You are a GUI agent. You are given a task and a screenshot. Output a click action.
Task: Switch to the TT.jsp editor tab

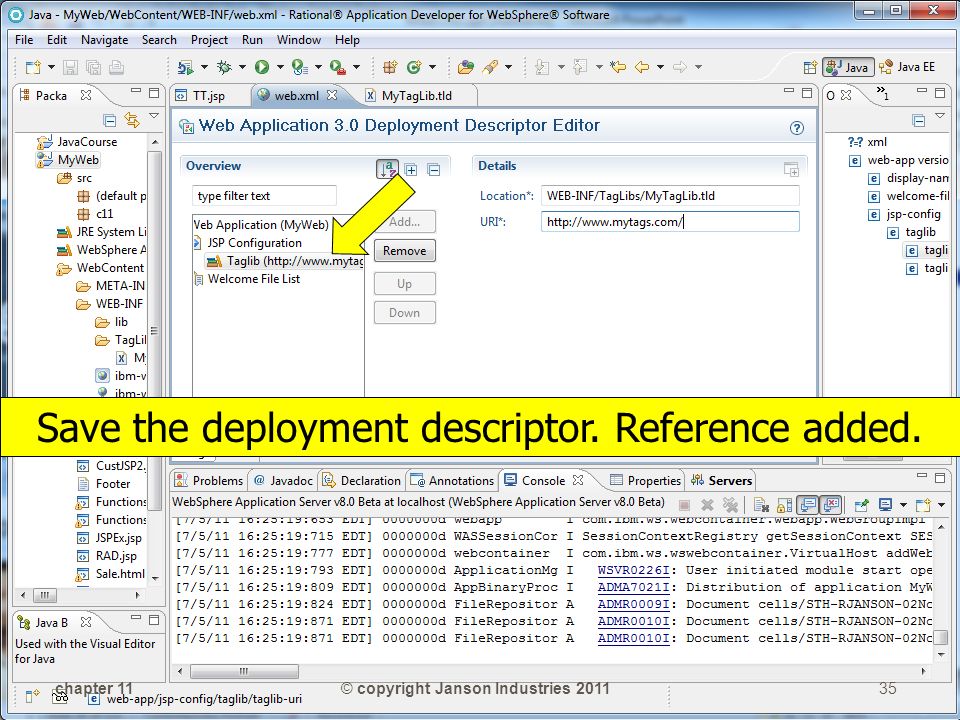coord(209,96)
